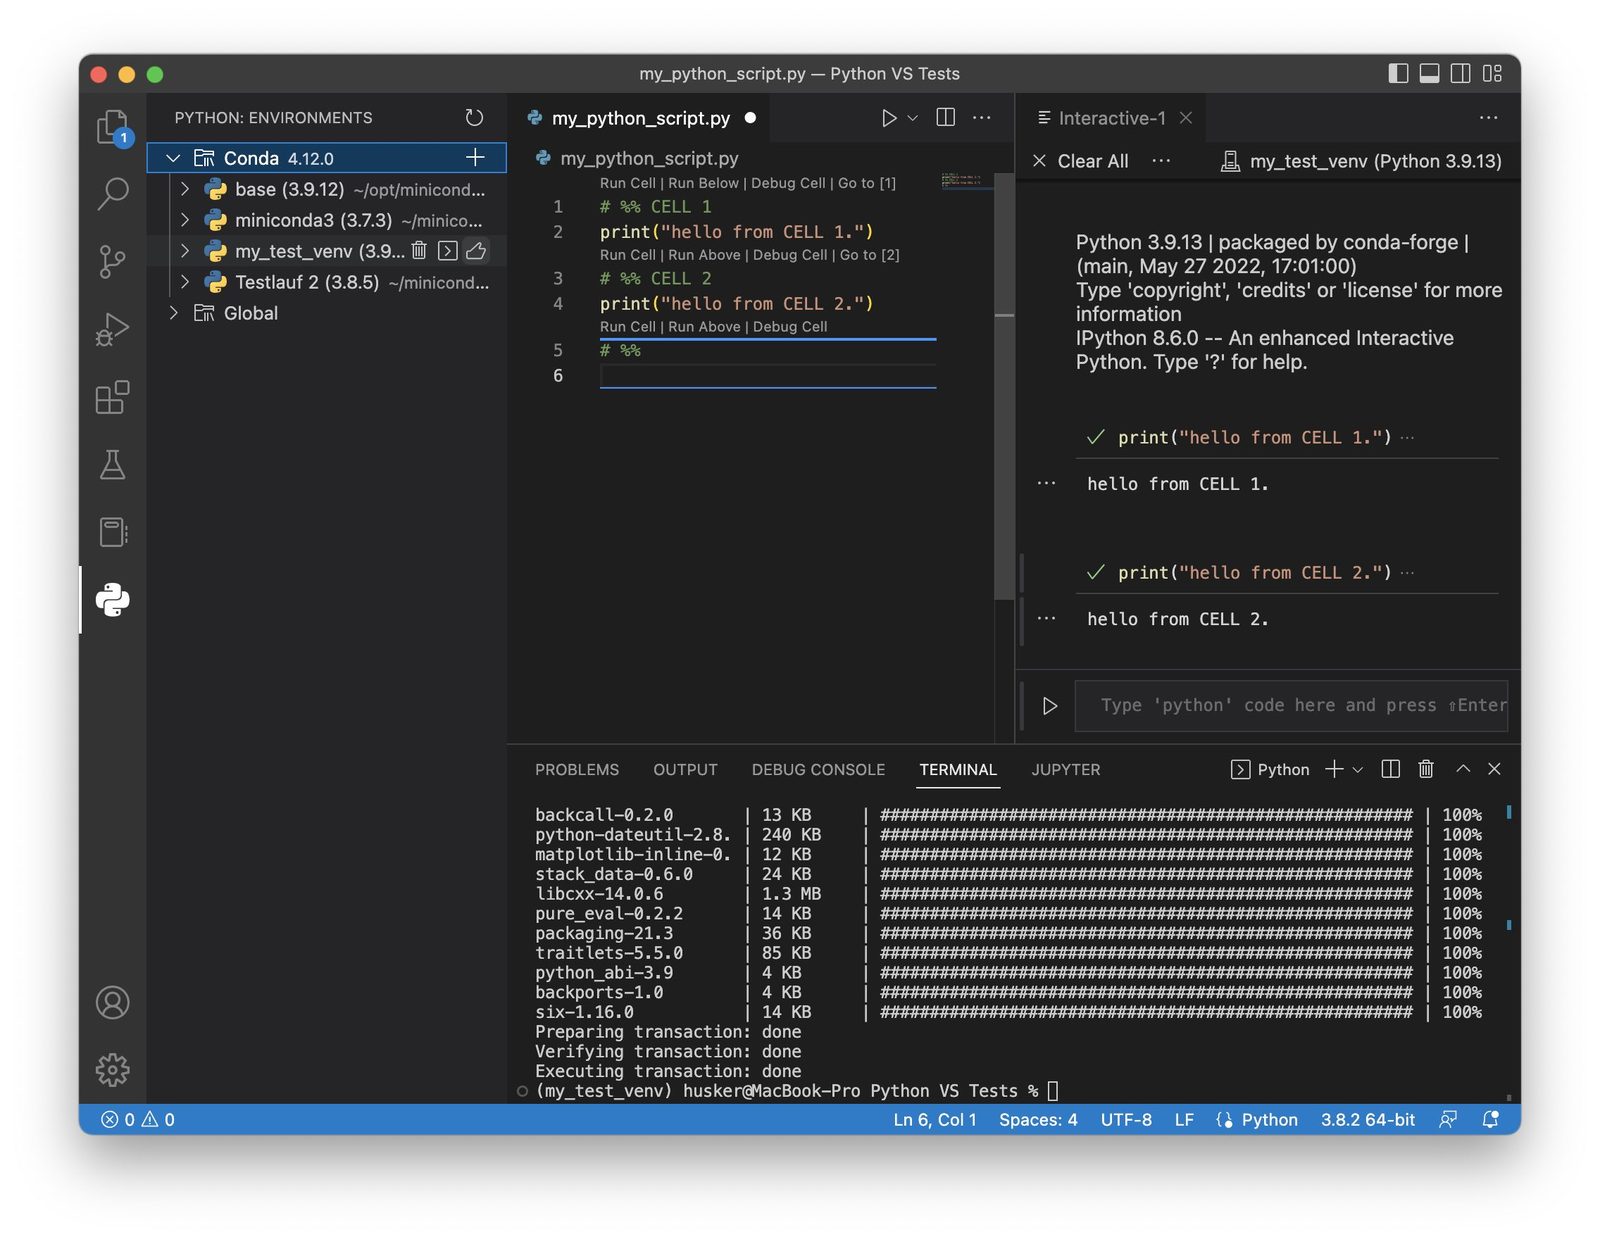The width and height of the screenshot is (1600, 1239).
Task: Select the Interactive-1 tab
Action: pyautogui.click(x=1111, y=118)
